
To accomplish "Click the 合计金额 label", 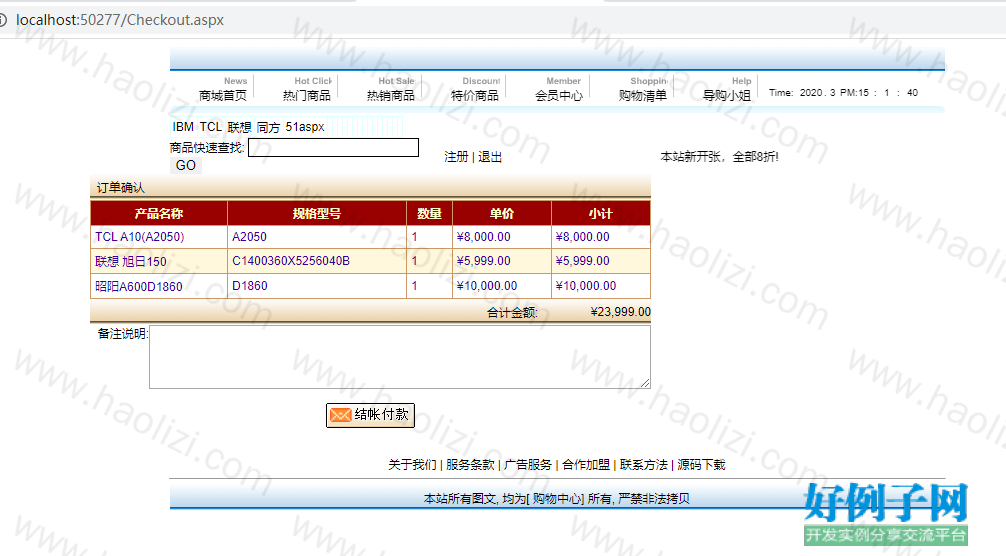I will [512, 313].
